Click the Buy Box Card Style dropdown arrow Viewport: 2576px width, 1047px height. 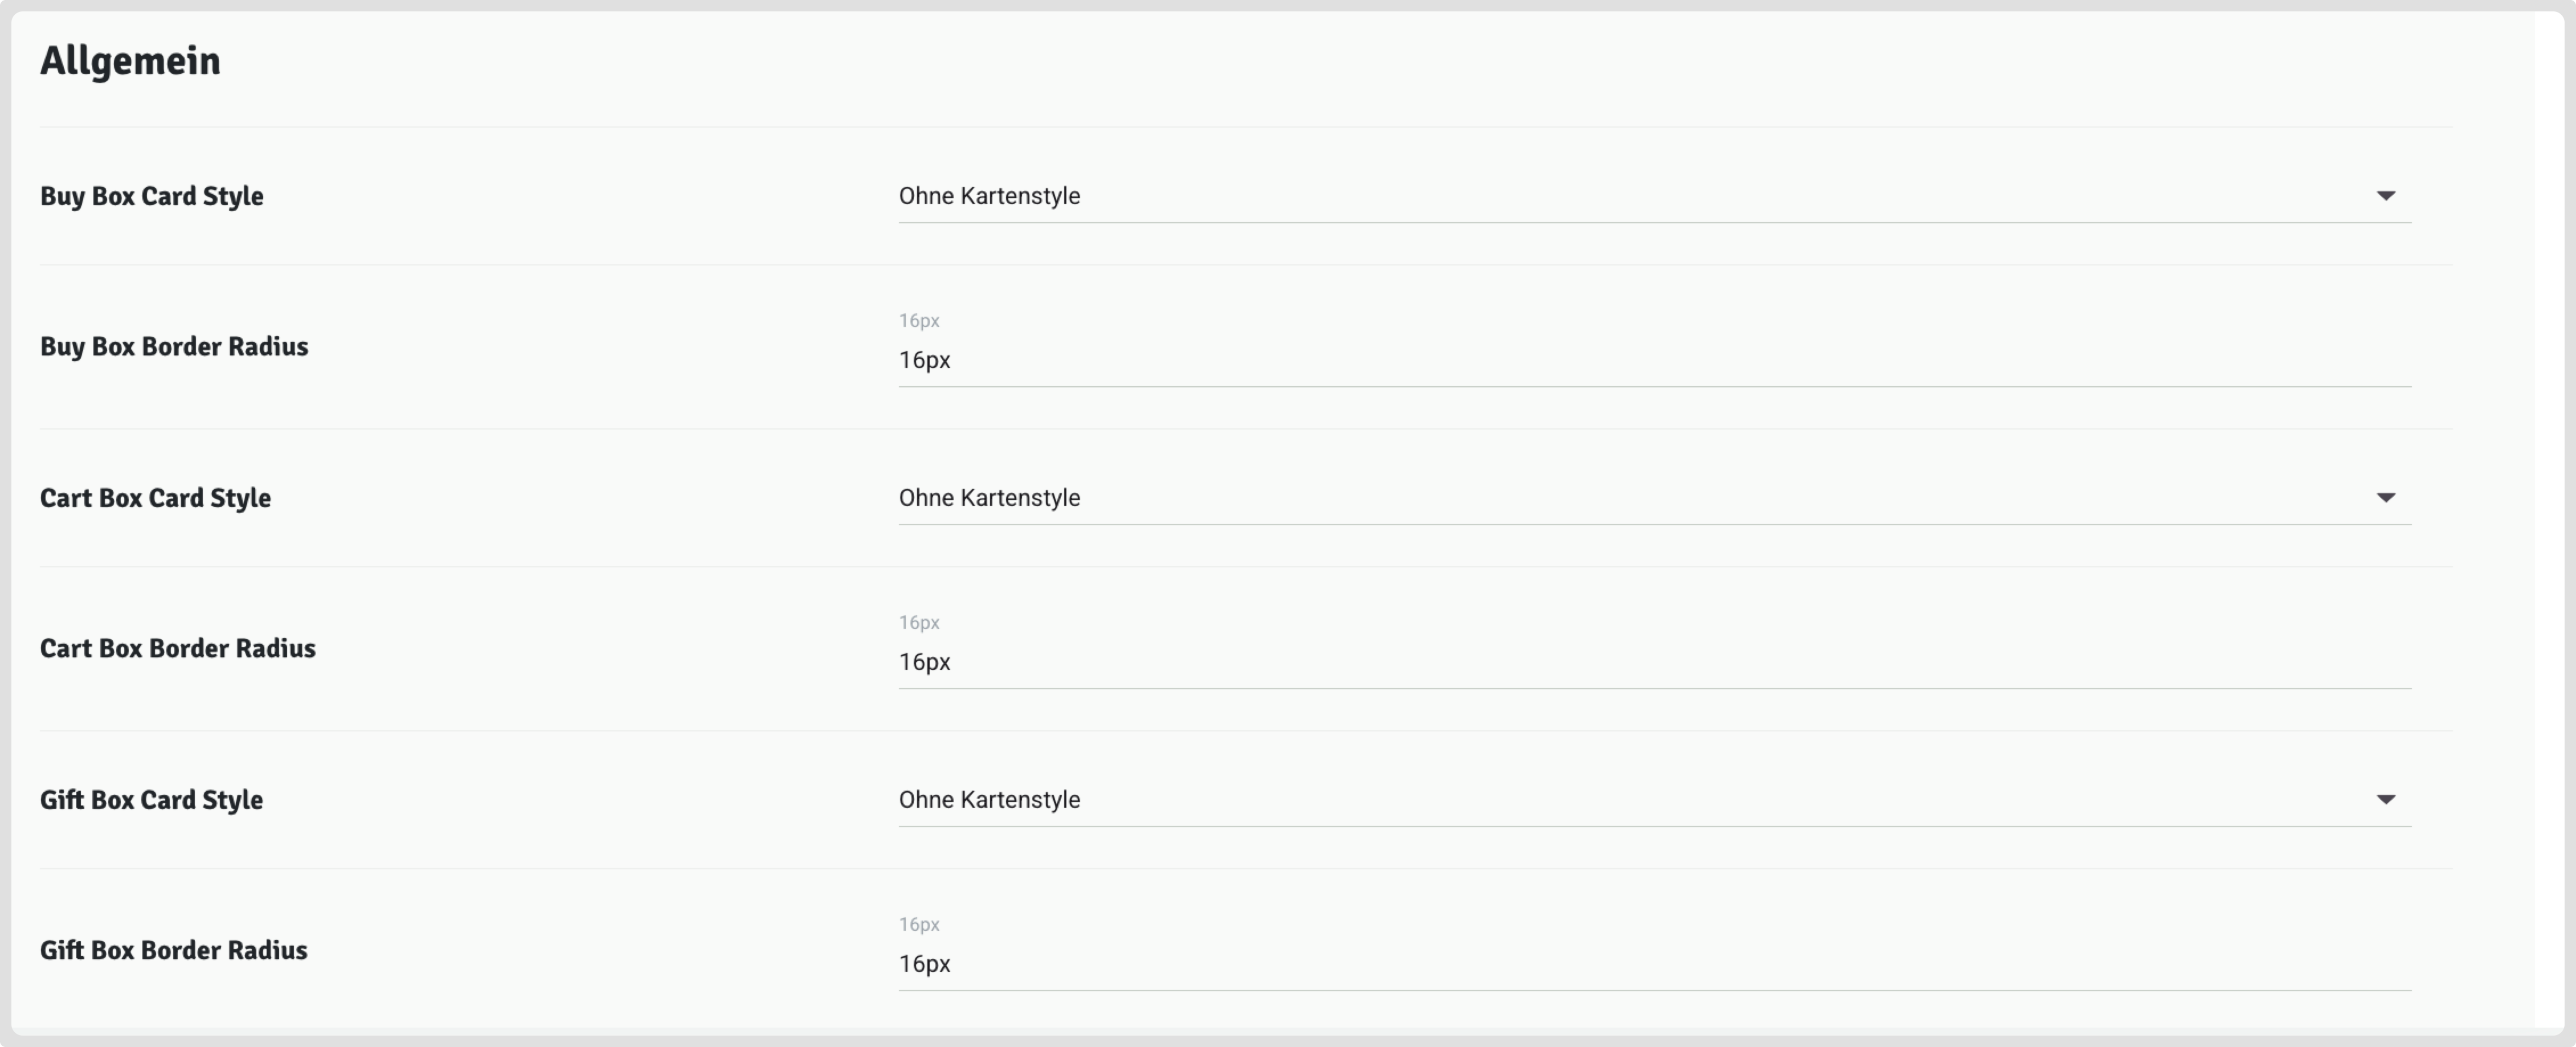pos(2385,196)
